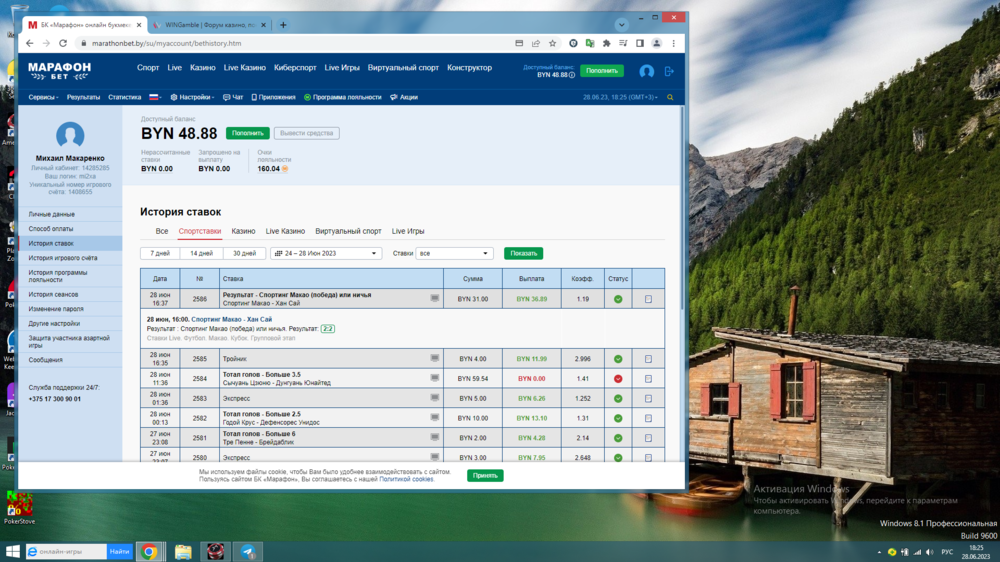Viewport: 1000px width, 562px height.
Task: Open Киберспорт in the top navigation
Action: point(295,68)
